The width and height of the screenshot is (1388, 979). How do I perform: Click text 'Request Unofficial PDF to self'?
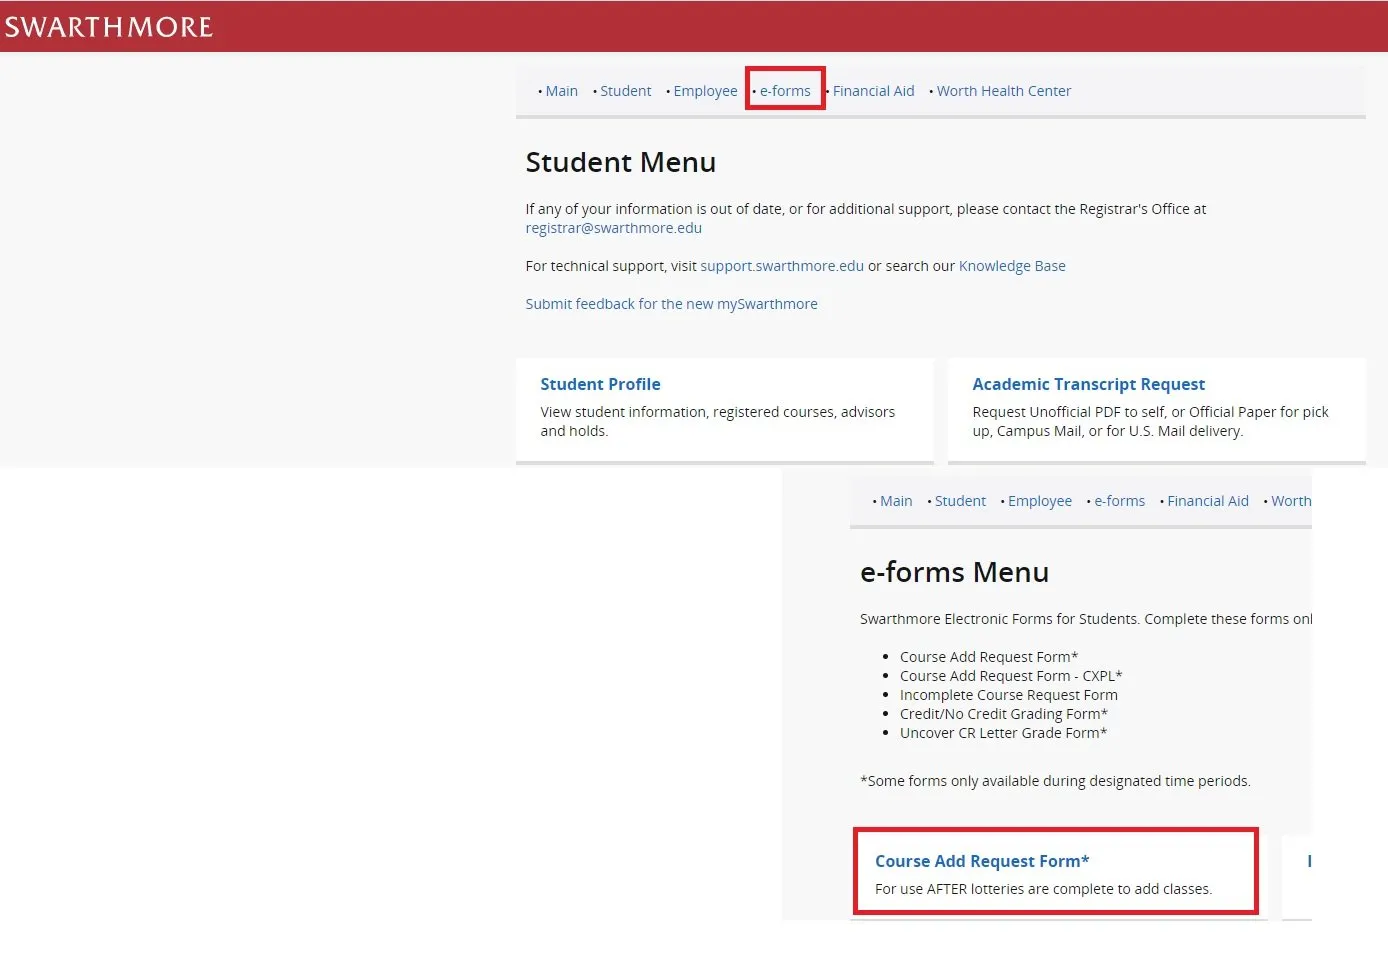point(1069,412)
